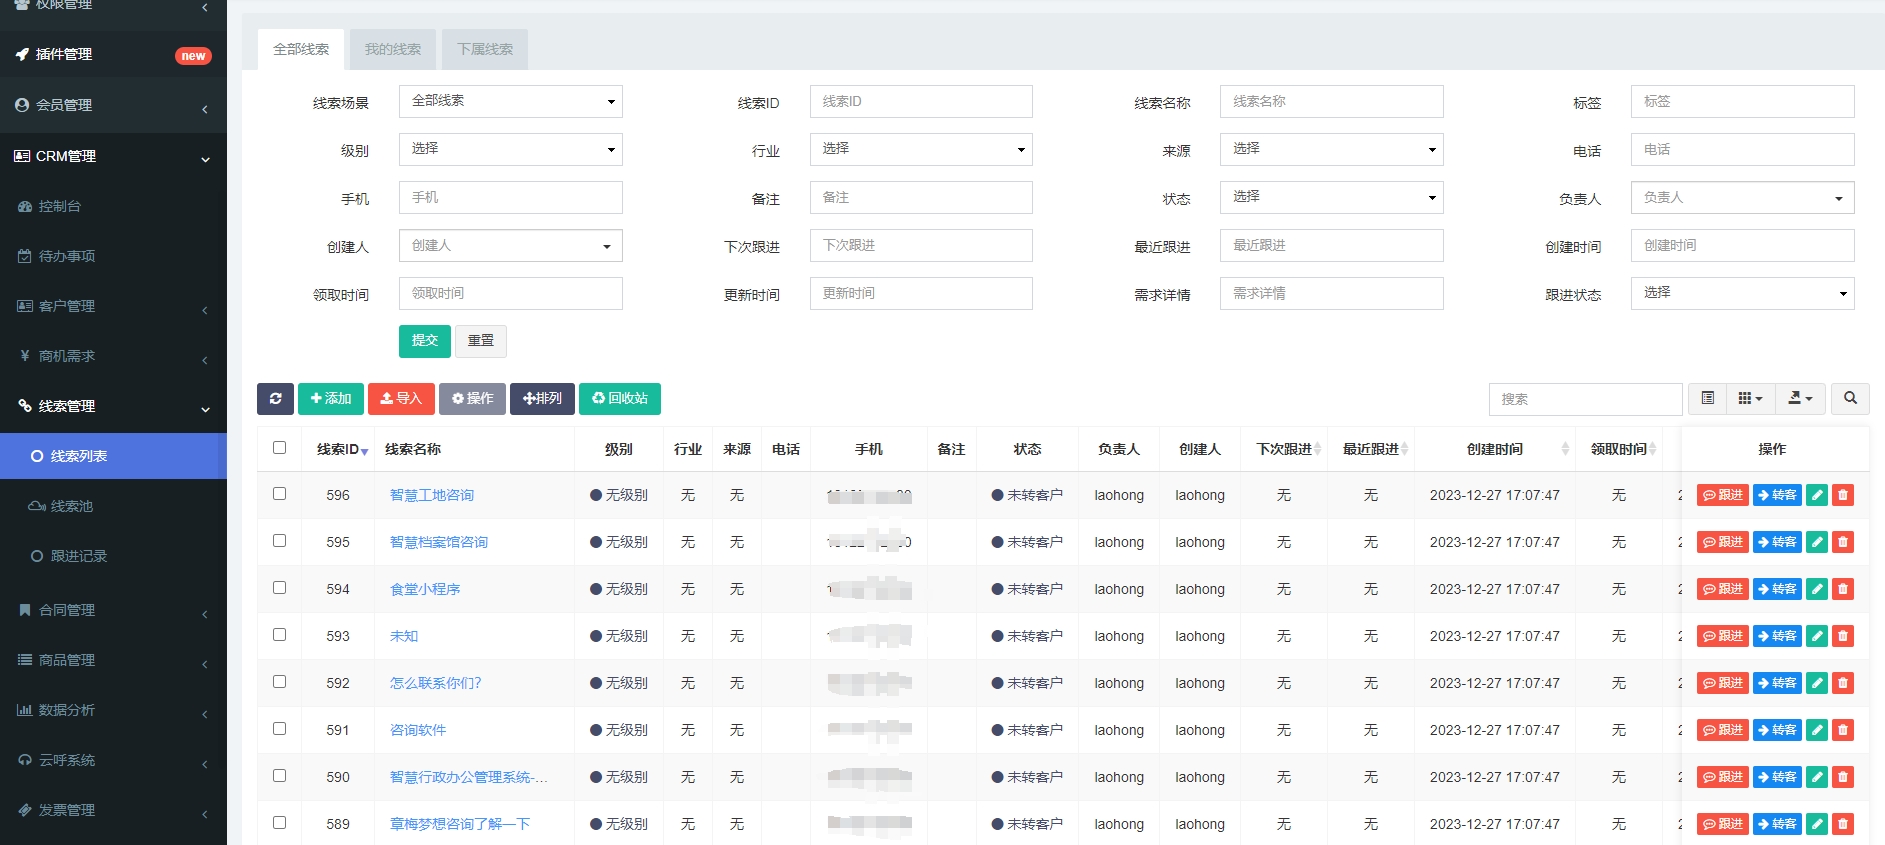Open the 状态 select dropdown

(1332, 197)
